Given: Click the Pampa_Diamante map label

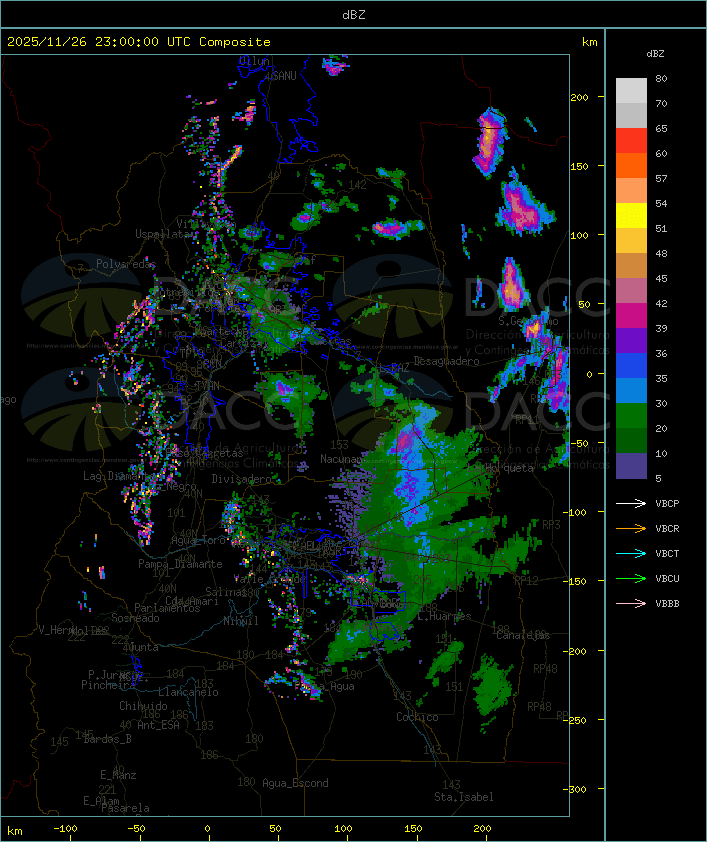Looking at the screenshot, I should point(180,564).
